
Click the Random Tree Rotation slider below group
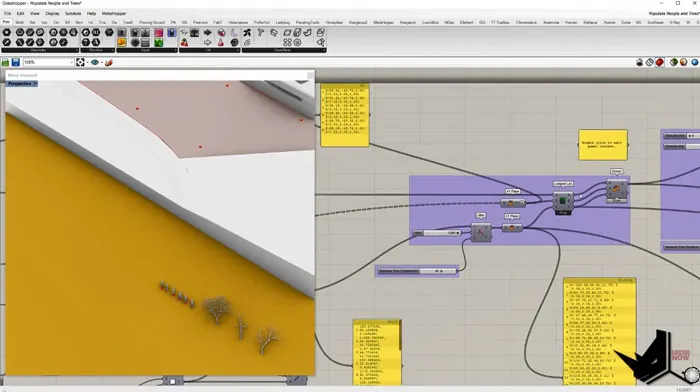tap(417, 271)
